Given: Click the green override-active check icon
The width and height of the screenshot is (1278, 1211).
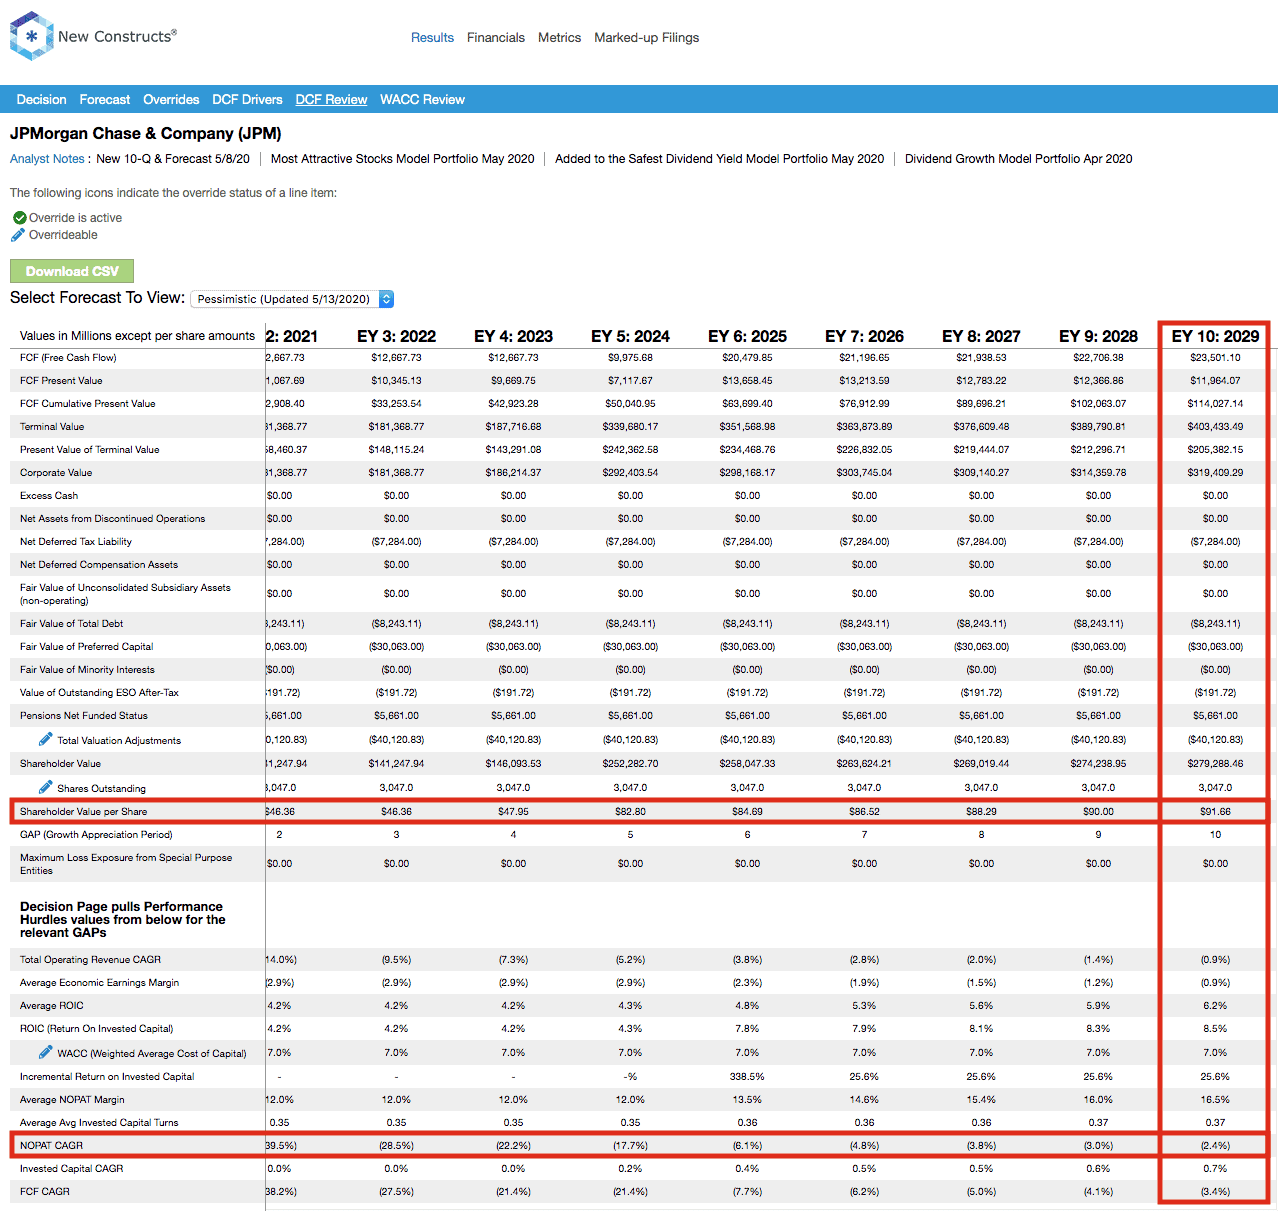Looking at the screenshot, I should click(x=19, y=218).
